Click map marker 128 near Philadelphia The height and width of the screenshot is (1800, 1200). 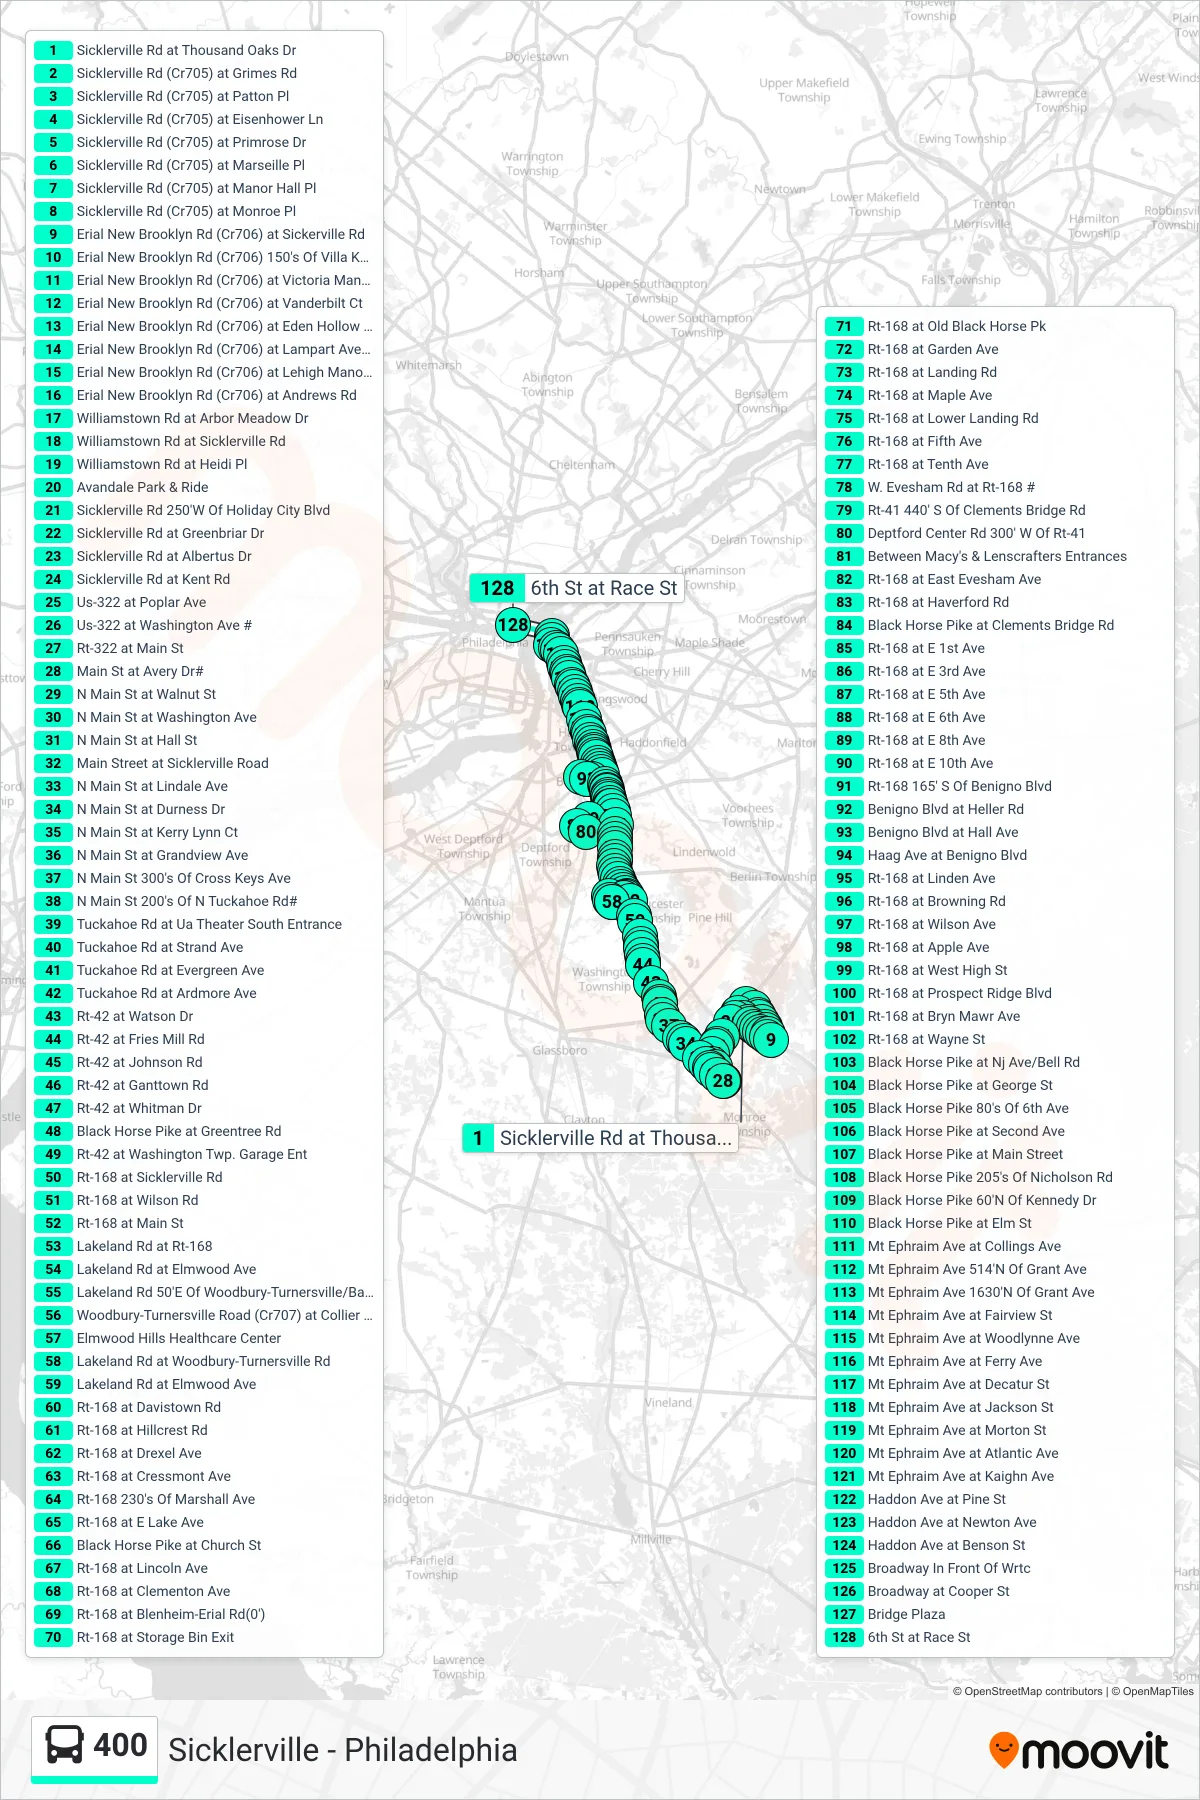click(x=512, y=625)
